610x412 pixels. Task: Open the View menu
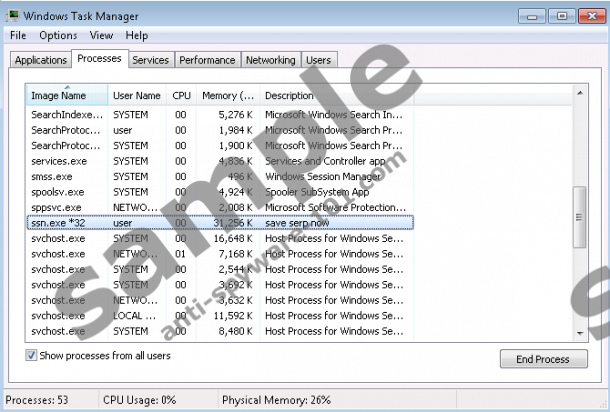tap(101, 35)
